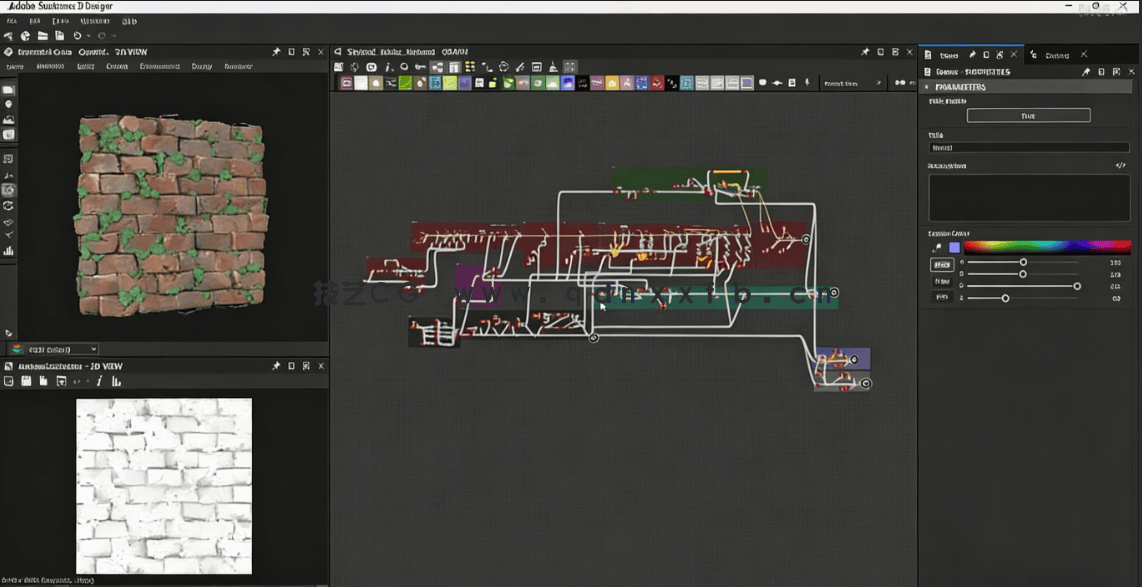Click the blue color swatch in the Properties panel
Viewport: 1142px width, 587px height.
[x=953, y=246]
